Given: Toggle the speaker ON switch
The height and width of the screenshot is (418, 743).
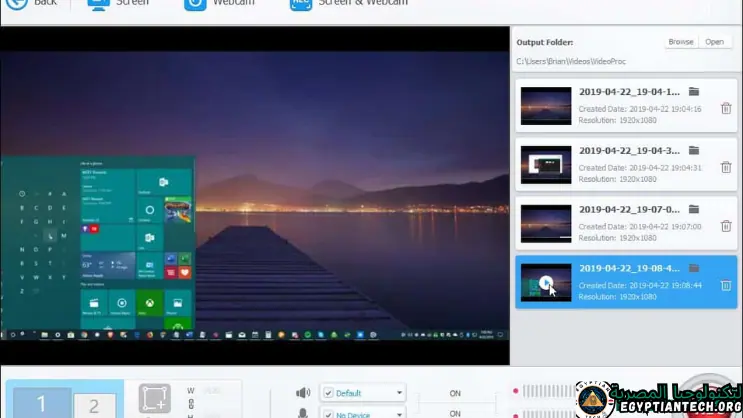Looking at the screenshot, I should click(455, 393).
